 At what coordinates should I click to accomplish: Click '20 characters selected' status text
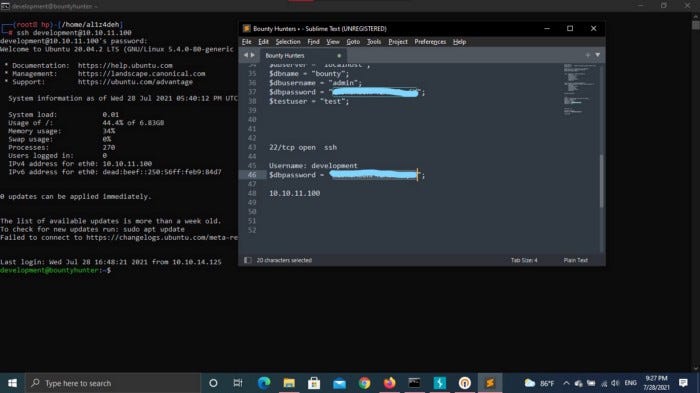click(x=284, y=260)
